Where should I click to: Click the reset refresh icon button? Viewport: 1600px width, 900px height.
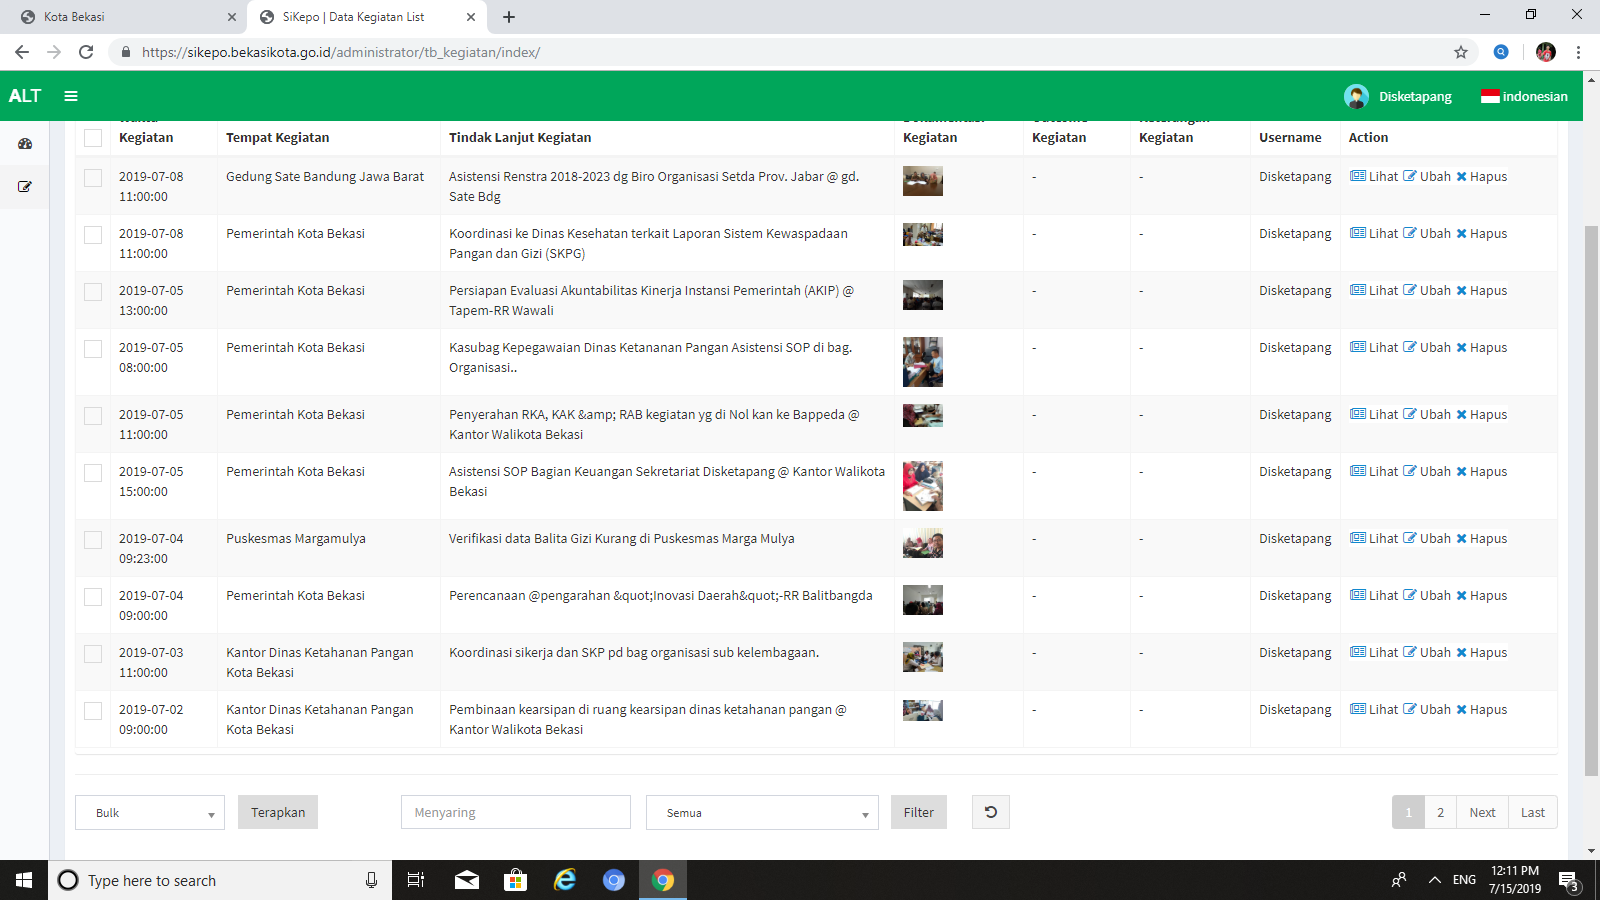point(990,812)
